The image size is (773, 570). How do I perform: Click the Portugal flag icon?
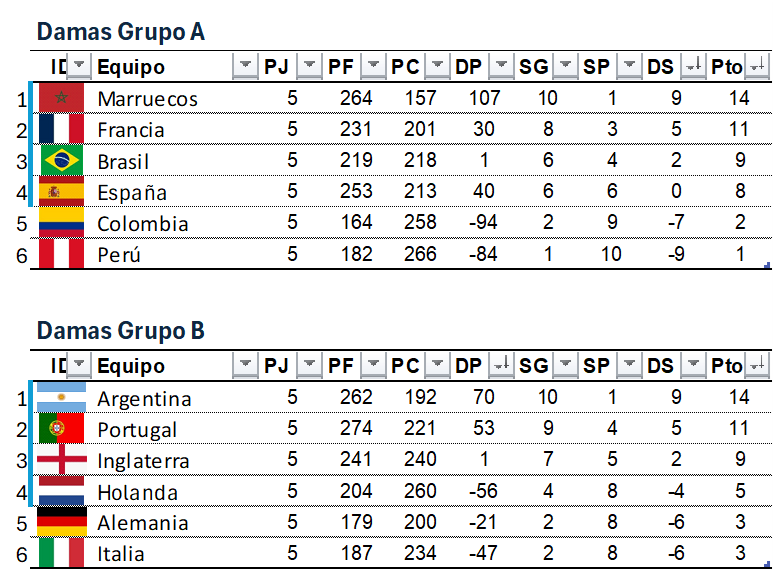[62, 429]
